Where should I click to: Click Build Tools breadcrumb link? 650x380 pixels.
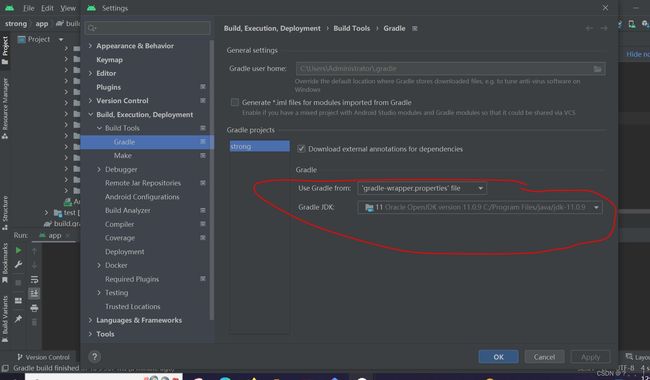352,28
